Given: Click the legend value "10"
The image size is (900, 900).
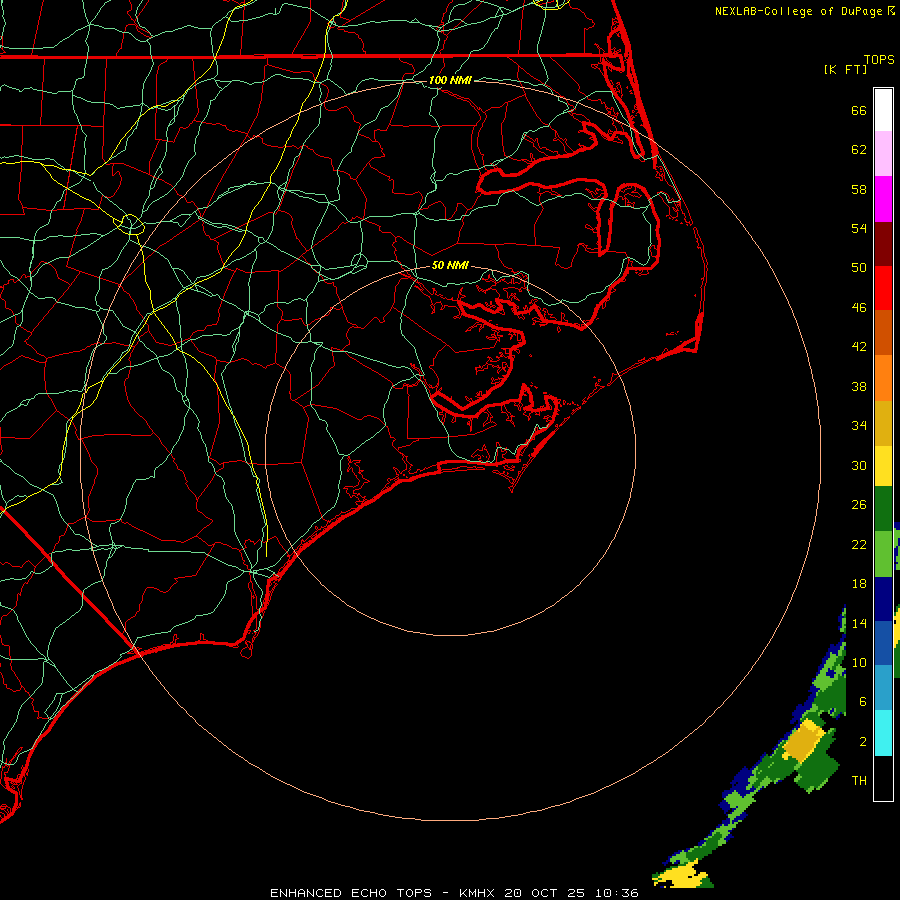Looking at the screenshot, I should click(859, 662).
